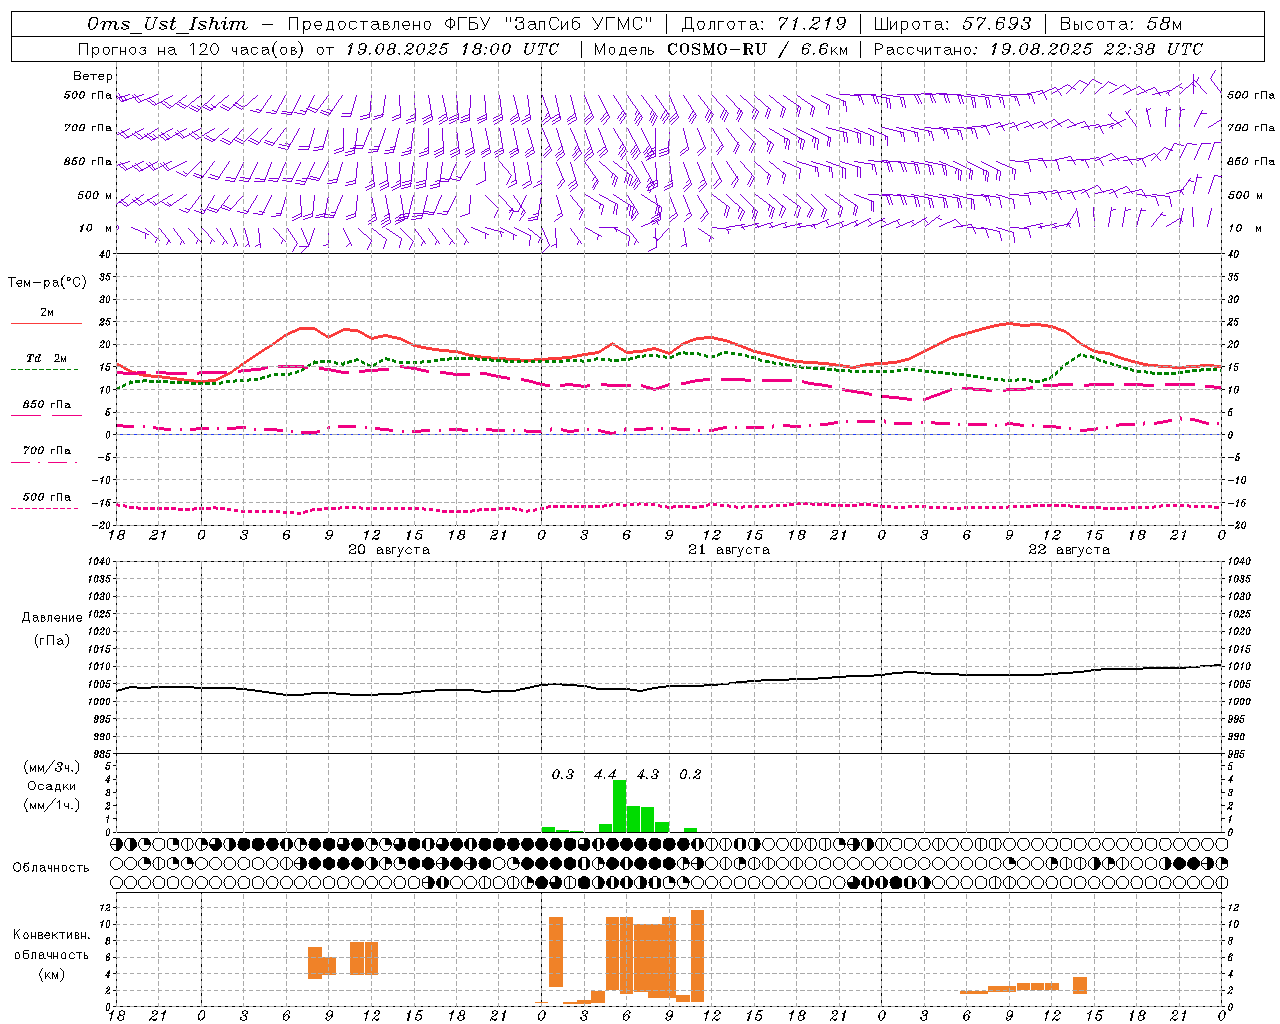
Task: Click the 500 м wind level label on the left
Action: [x=96, y=196]
